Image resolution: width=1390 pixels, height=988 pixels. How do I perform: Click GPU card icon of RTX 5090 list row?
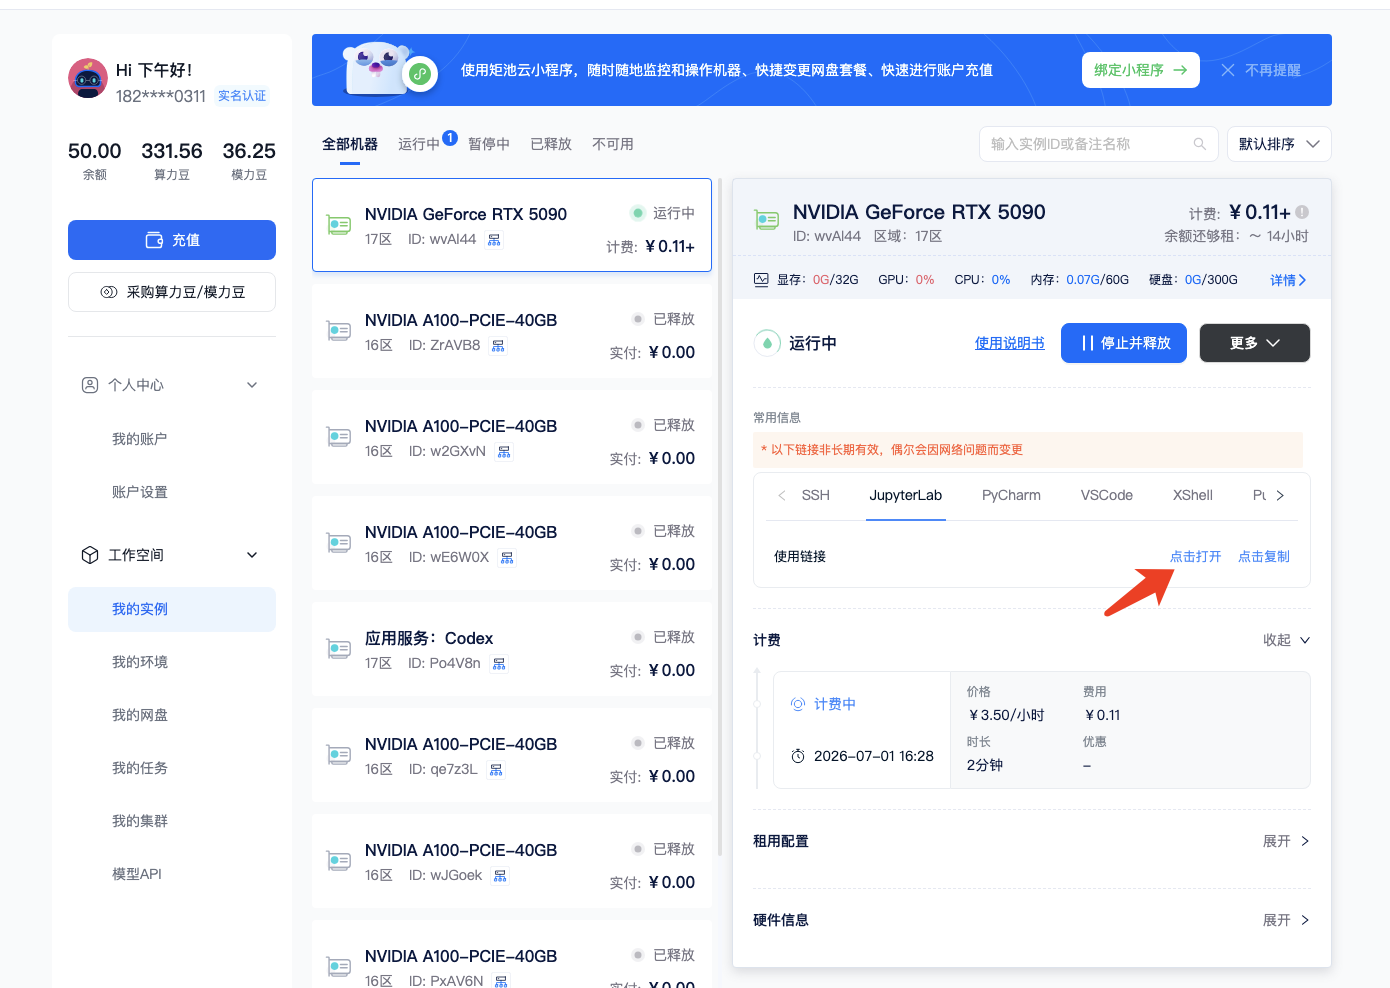click(x=339, y=225)
